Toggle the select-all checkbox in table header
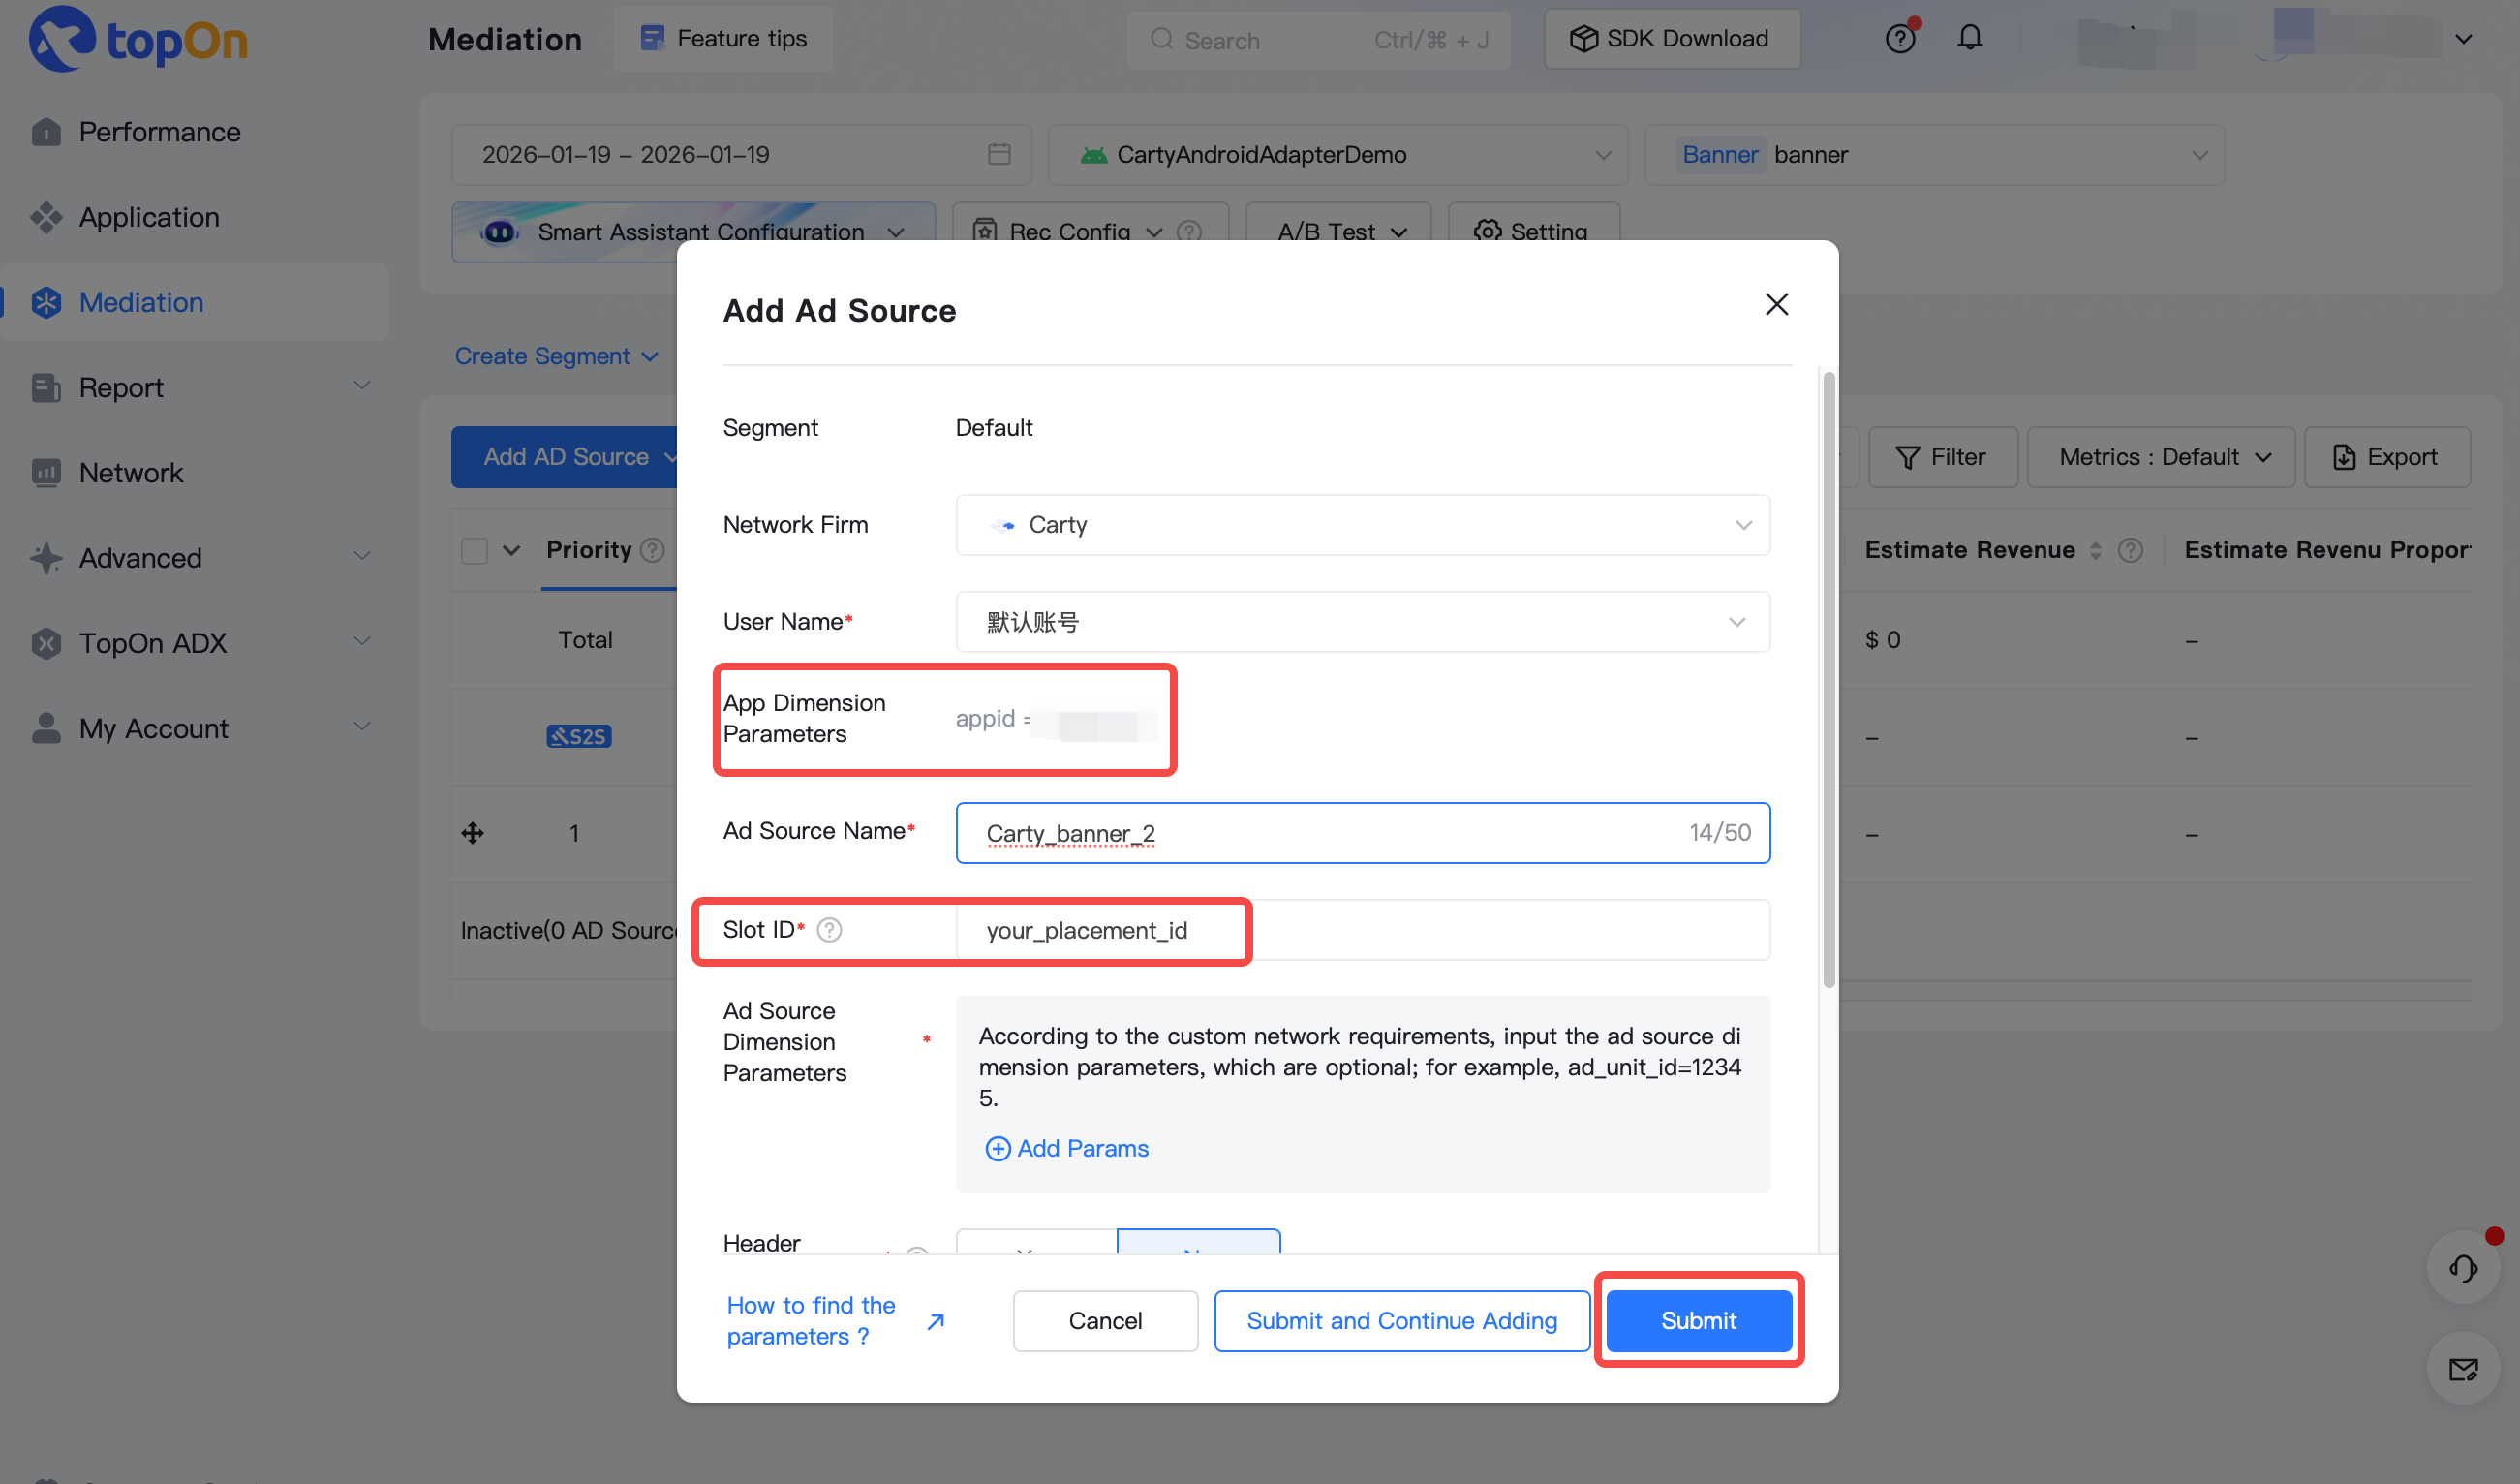 point(474,550)
